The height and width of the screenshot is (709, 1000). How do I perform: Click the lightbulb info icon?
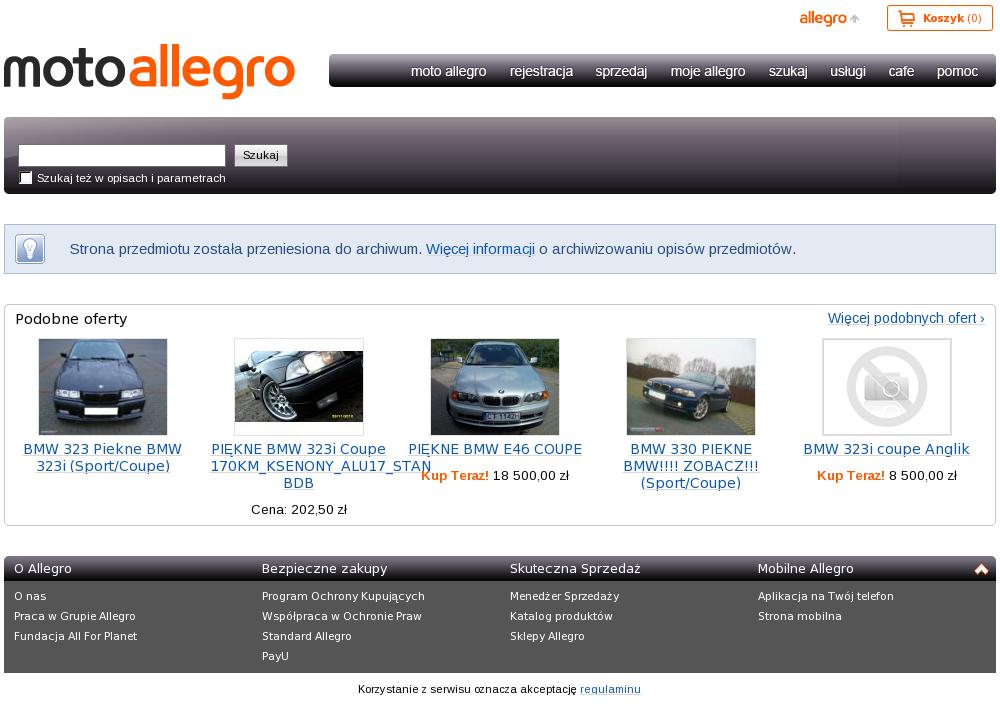[x=30, y=249]
